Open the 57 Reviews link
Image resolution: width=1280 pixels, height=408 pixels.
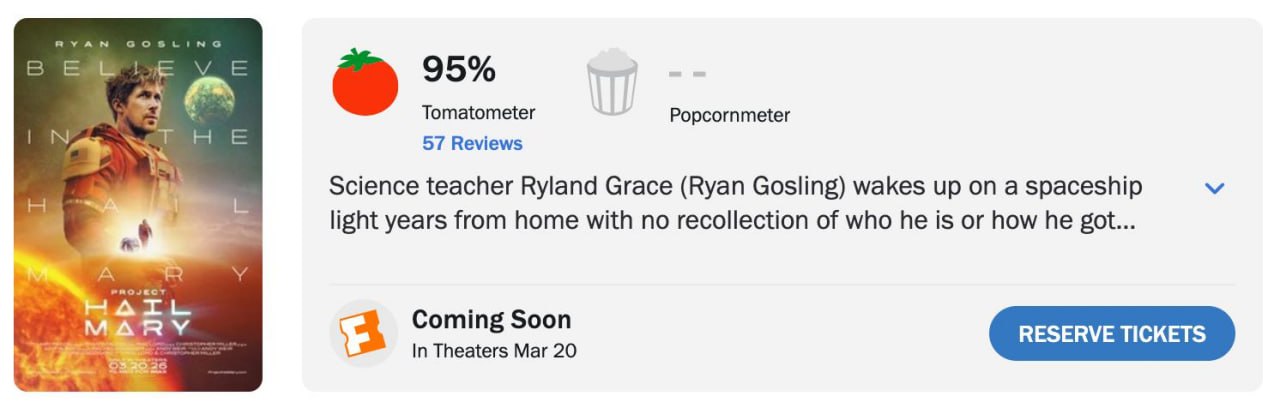tap(472, 143)
